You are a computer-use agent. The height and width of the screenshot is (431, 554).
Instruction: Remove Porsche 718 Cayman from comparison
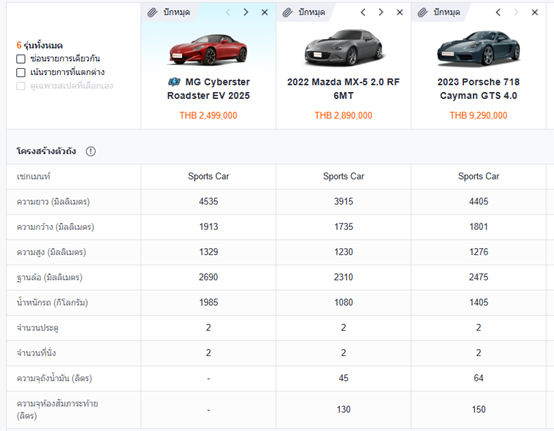coord(535,12)
